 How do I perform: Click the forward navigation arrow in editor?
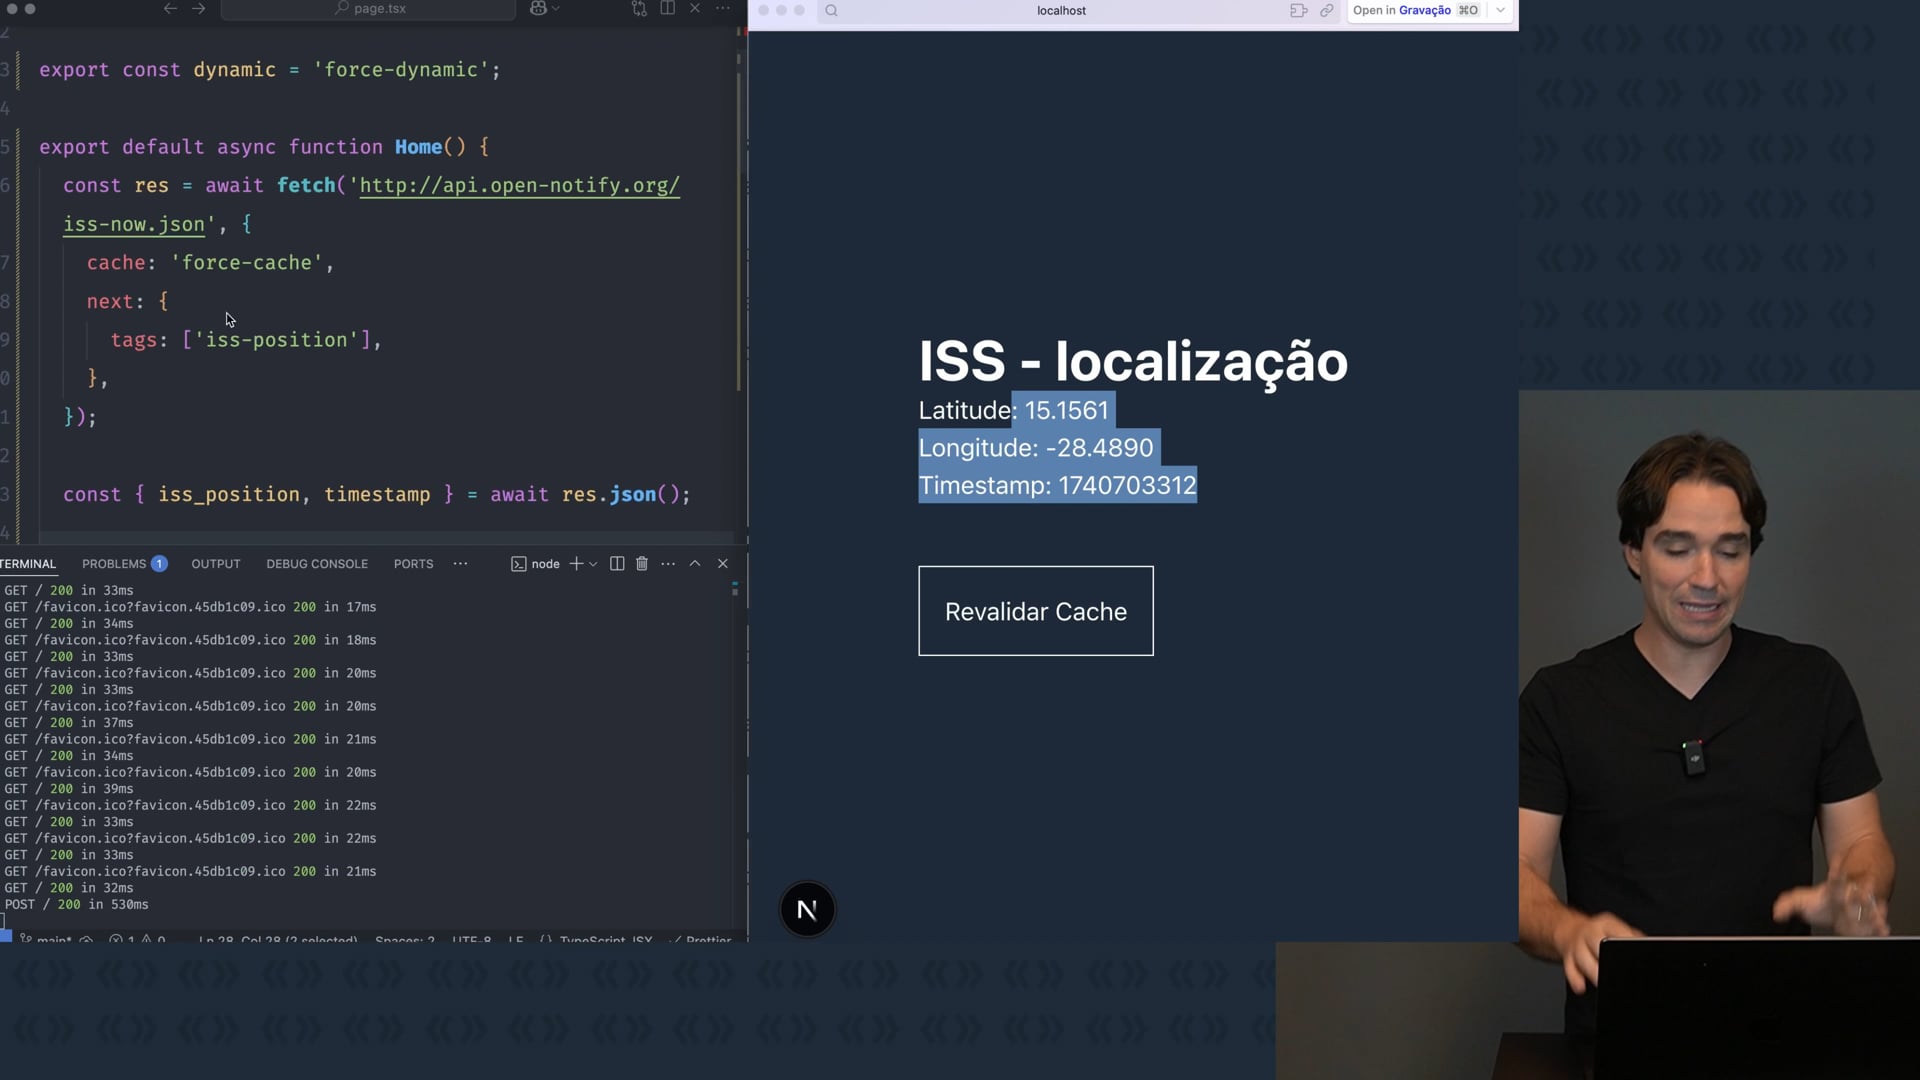(x=199, y=8)
